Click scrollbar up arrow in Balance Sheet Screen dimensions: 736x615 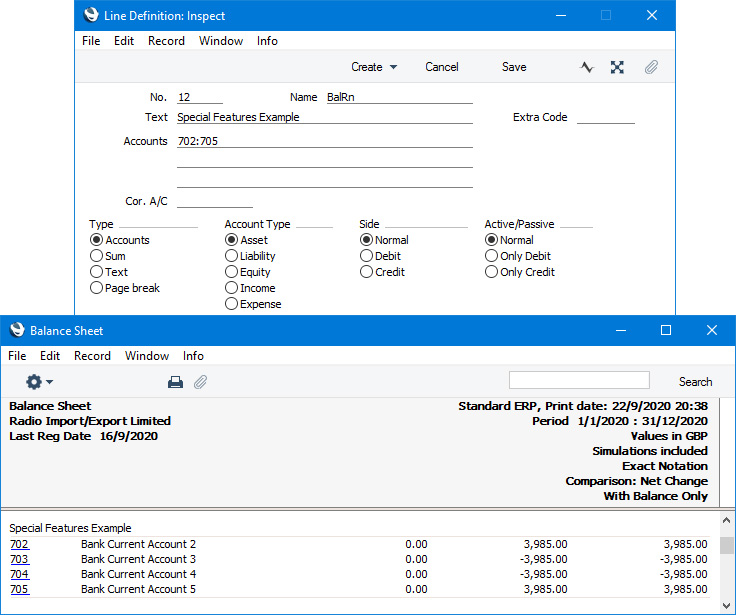(x=726, y=520)
